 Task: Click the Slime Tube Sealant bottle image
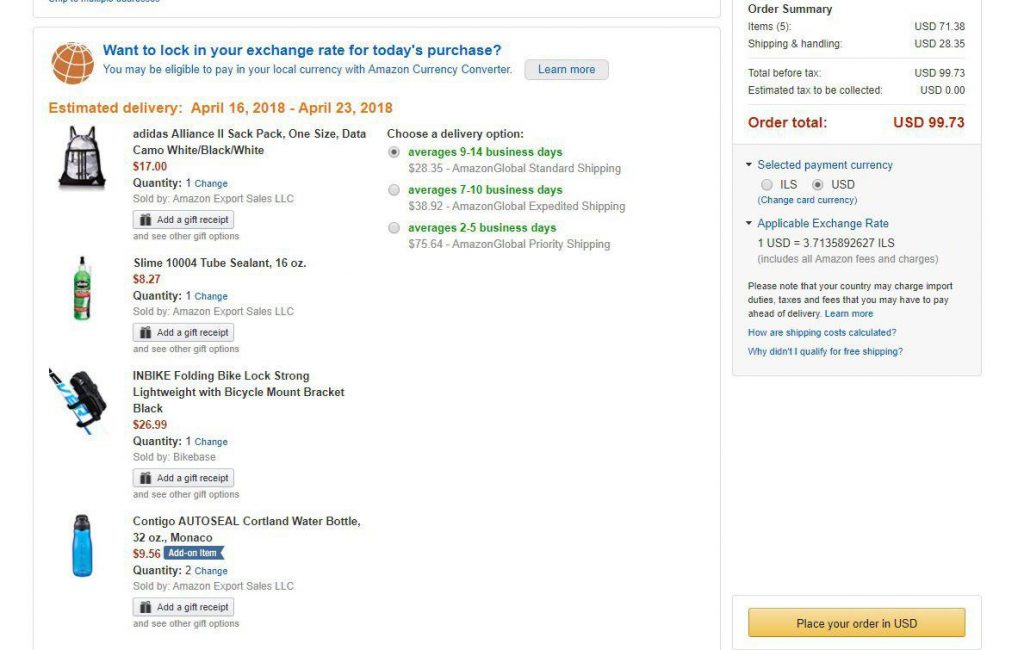pyautogui.click(x=82, y=288)
